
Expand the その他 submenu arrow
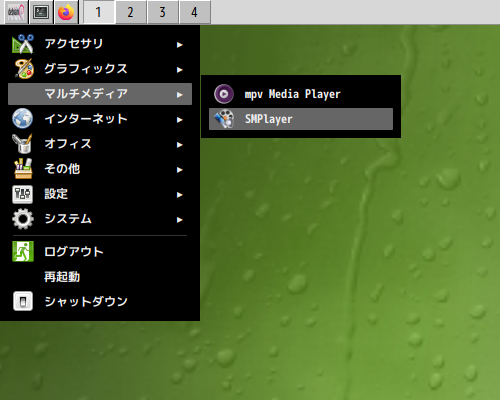[x=180, y=170]
